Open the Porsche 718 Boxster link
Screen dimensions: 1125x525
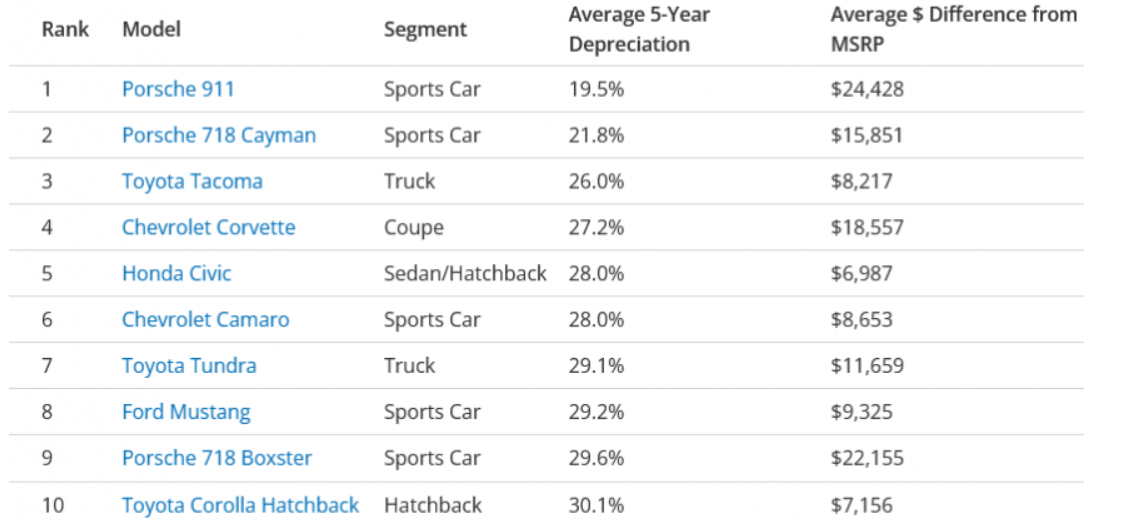[x=216, y=458]
